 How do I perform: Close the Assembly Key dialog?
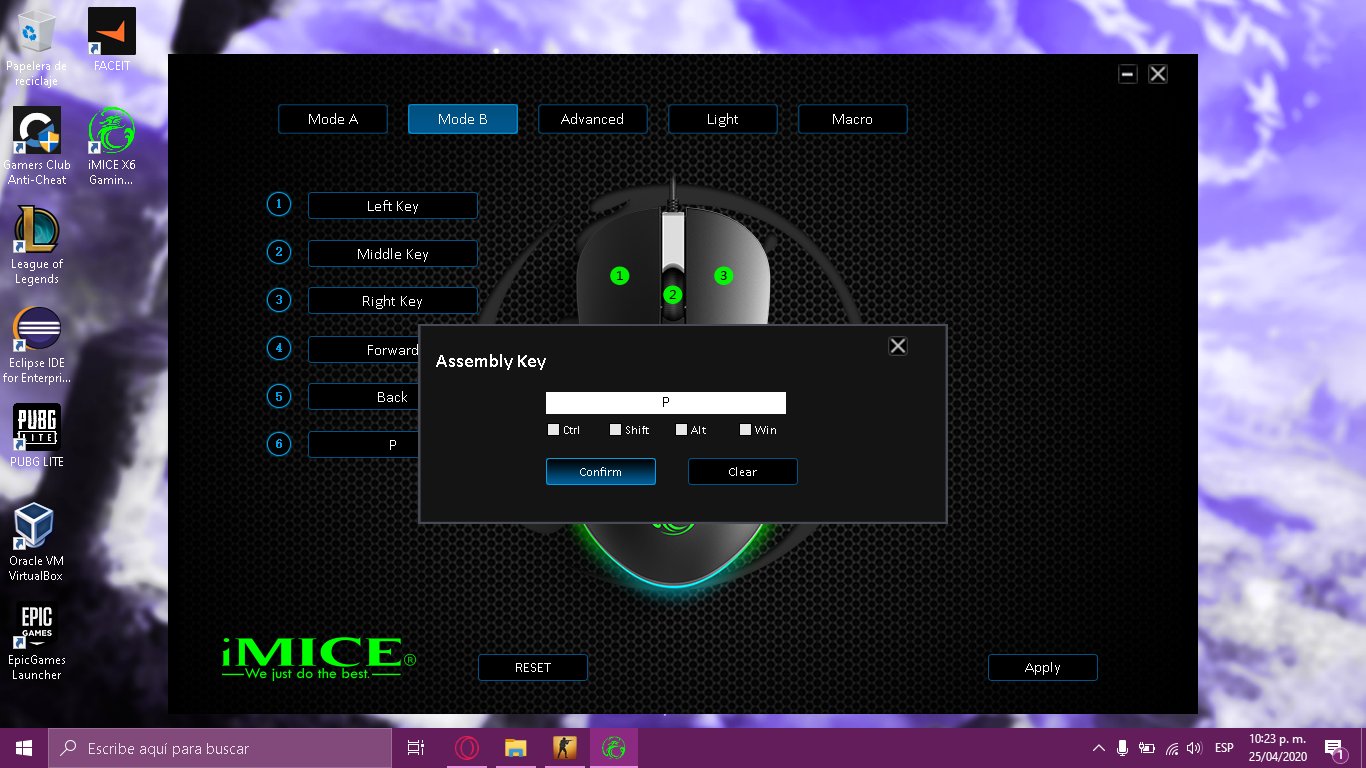(x=898, y=346)
